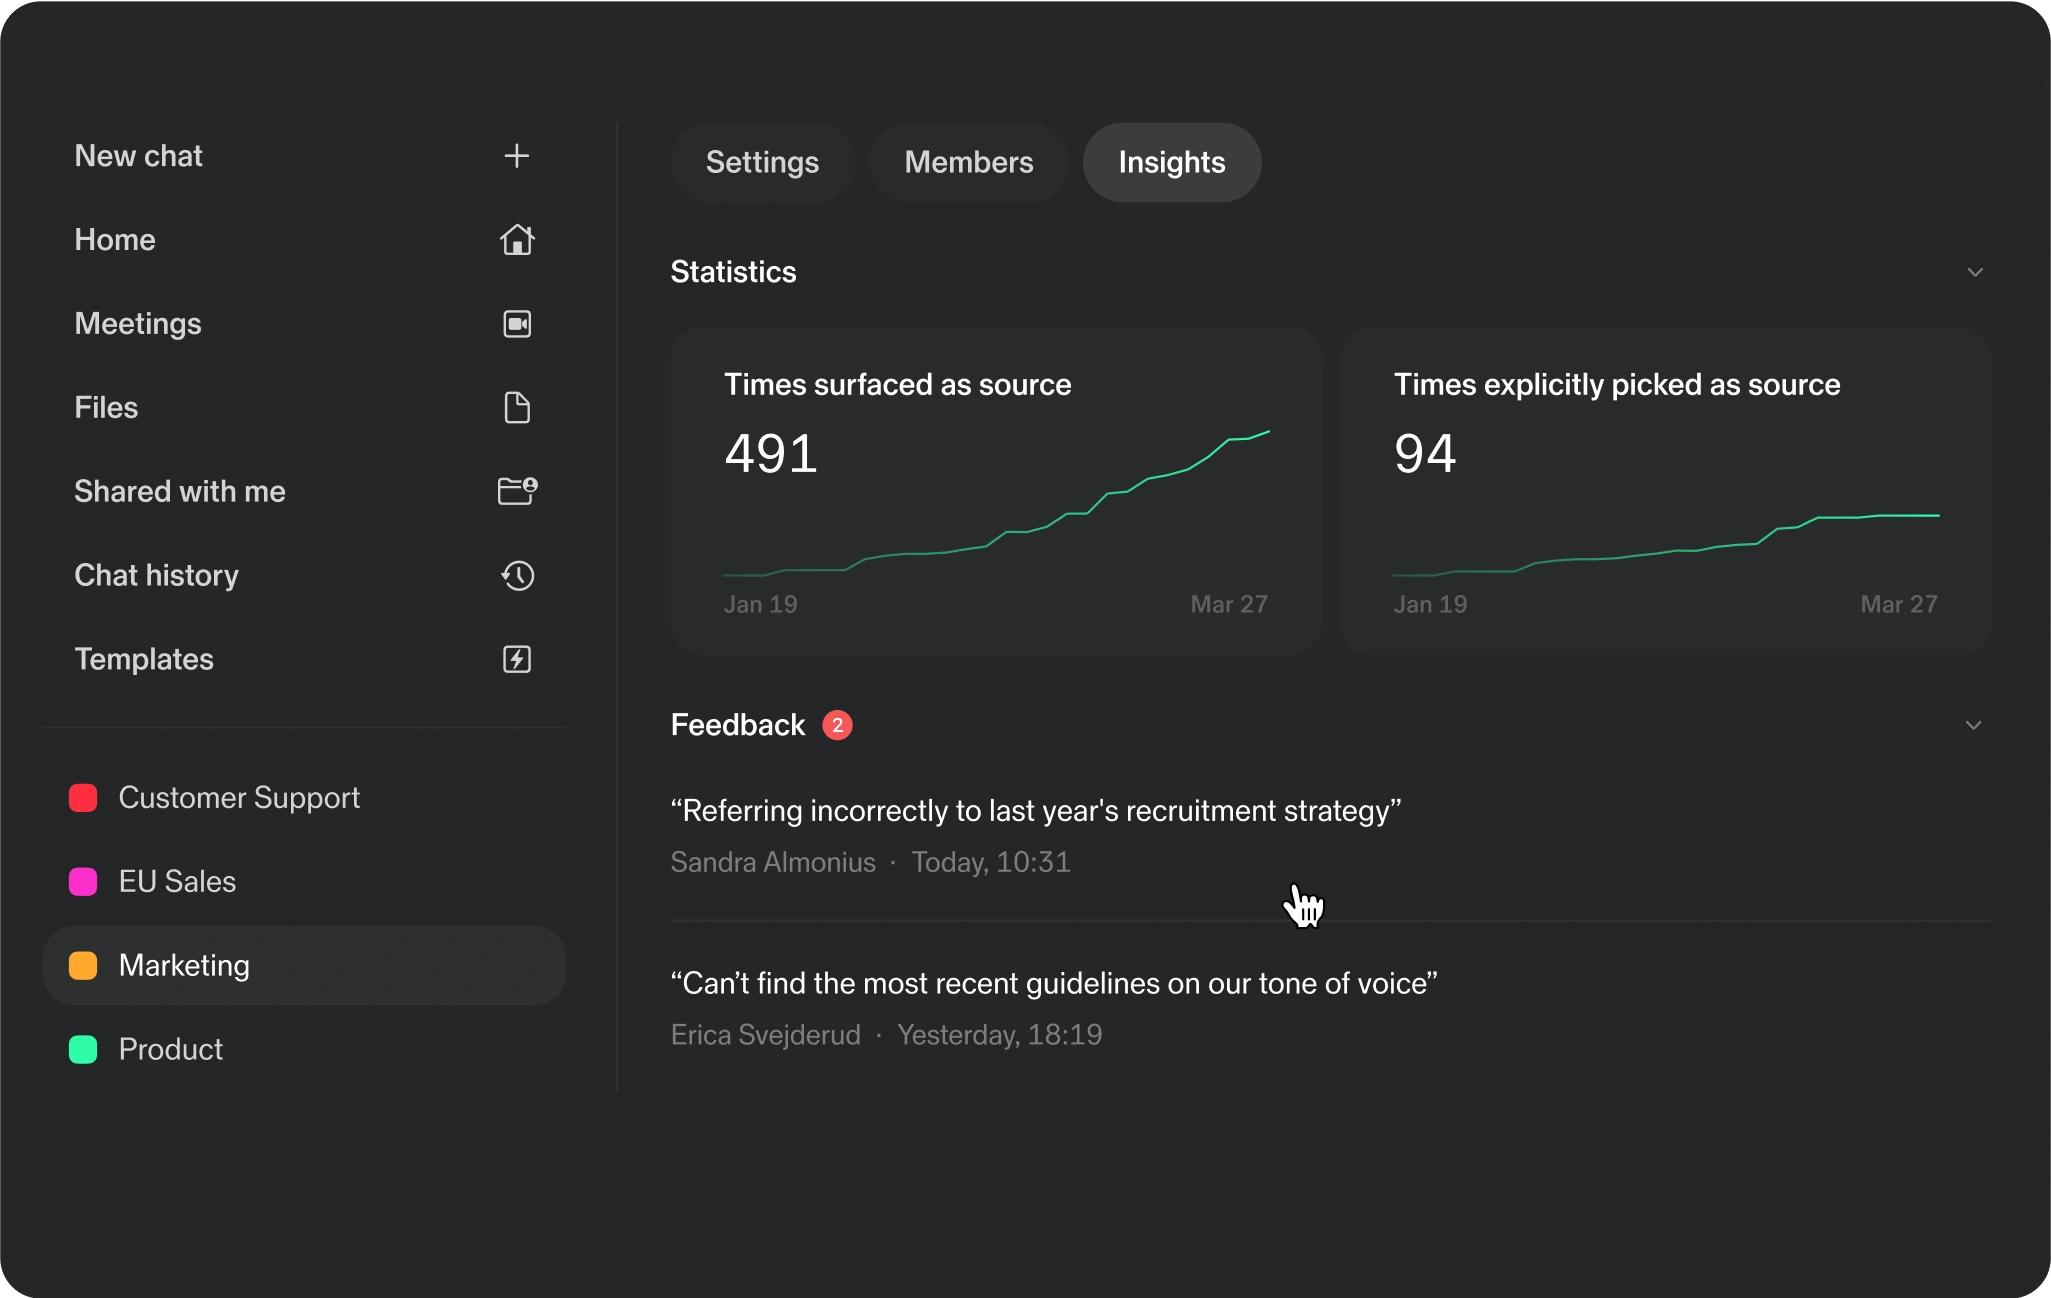Open the Files section
Viewport: 2051px width, 1298px height.
[x=105, y=405]
